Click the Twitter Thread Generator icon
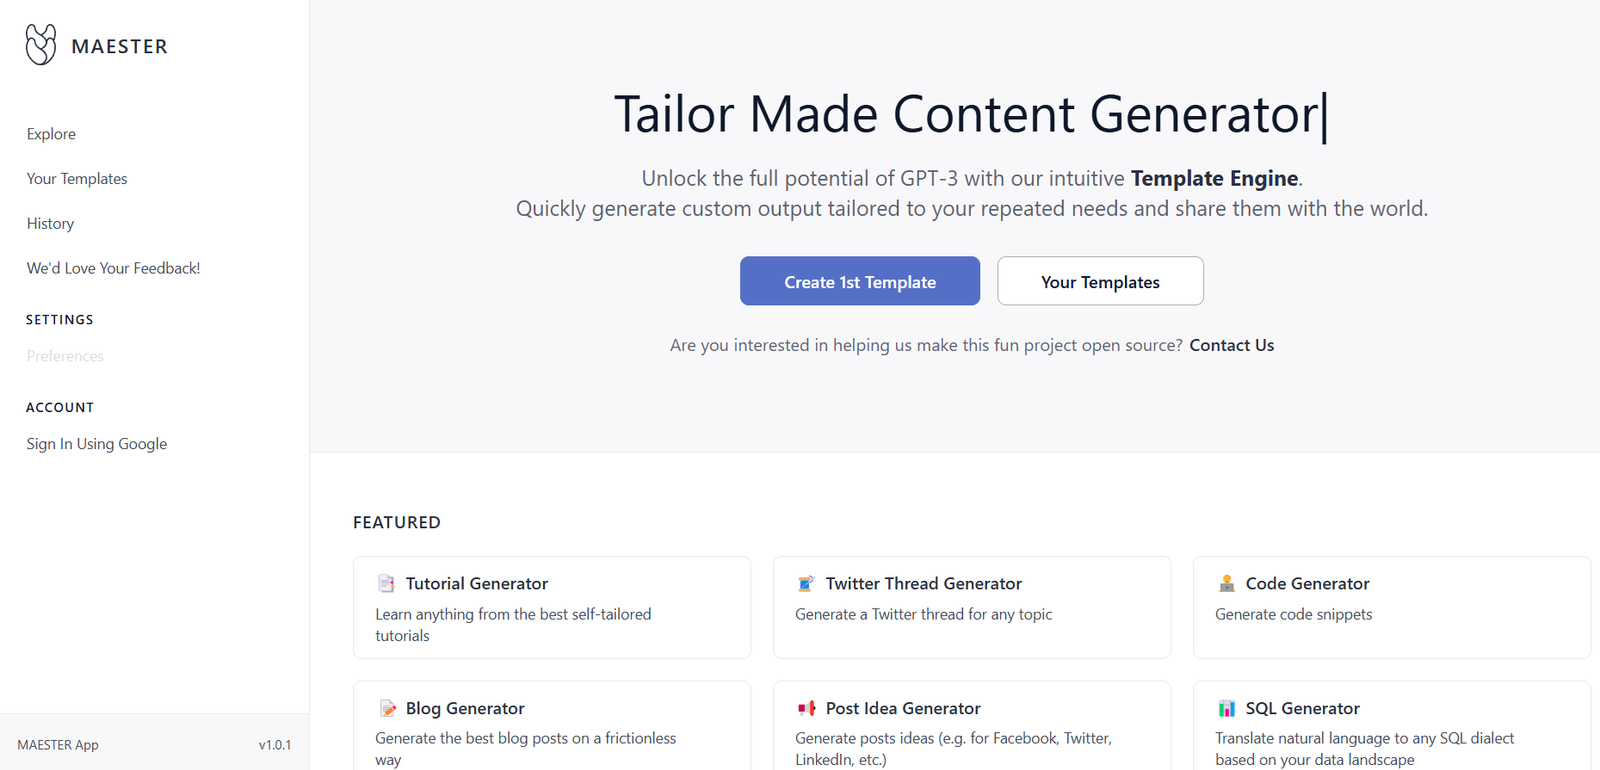Image resolution: width=1600 pixels, height=770 pixels. click(806, 584)
